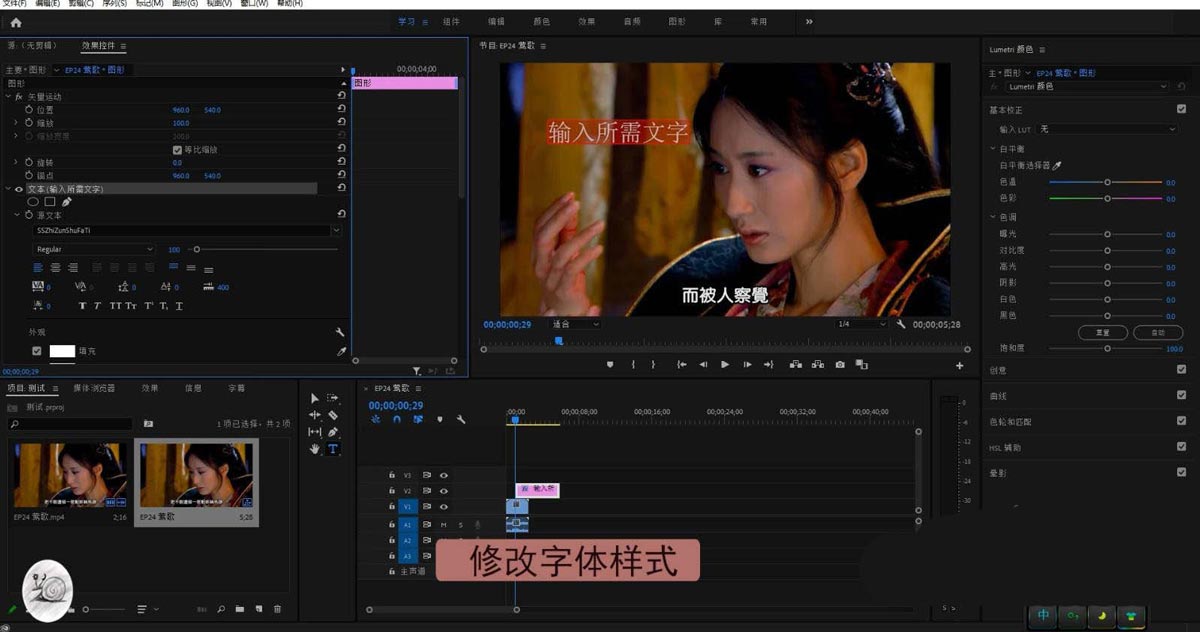Viewport: 1200px width, 632px height.
Task: Select the Pen tool in timeline toolbox
Action: pyautogui.click(x=333, y=432)
